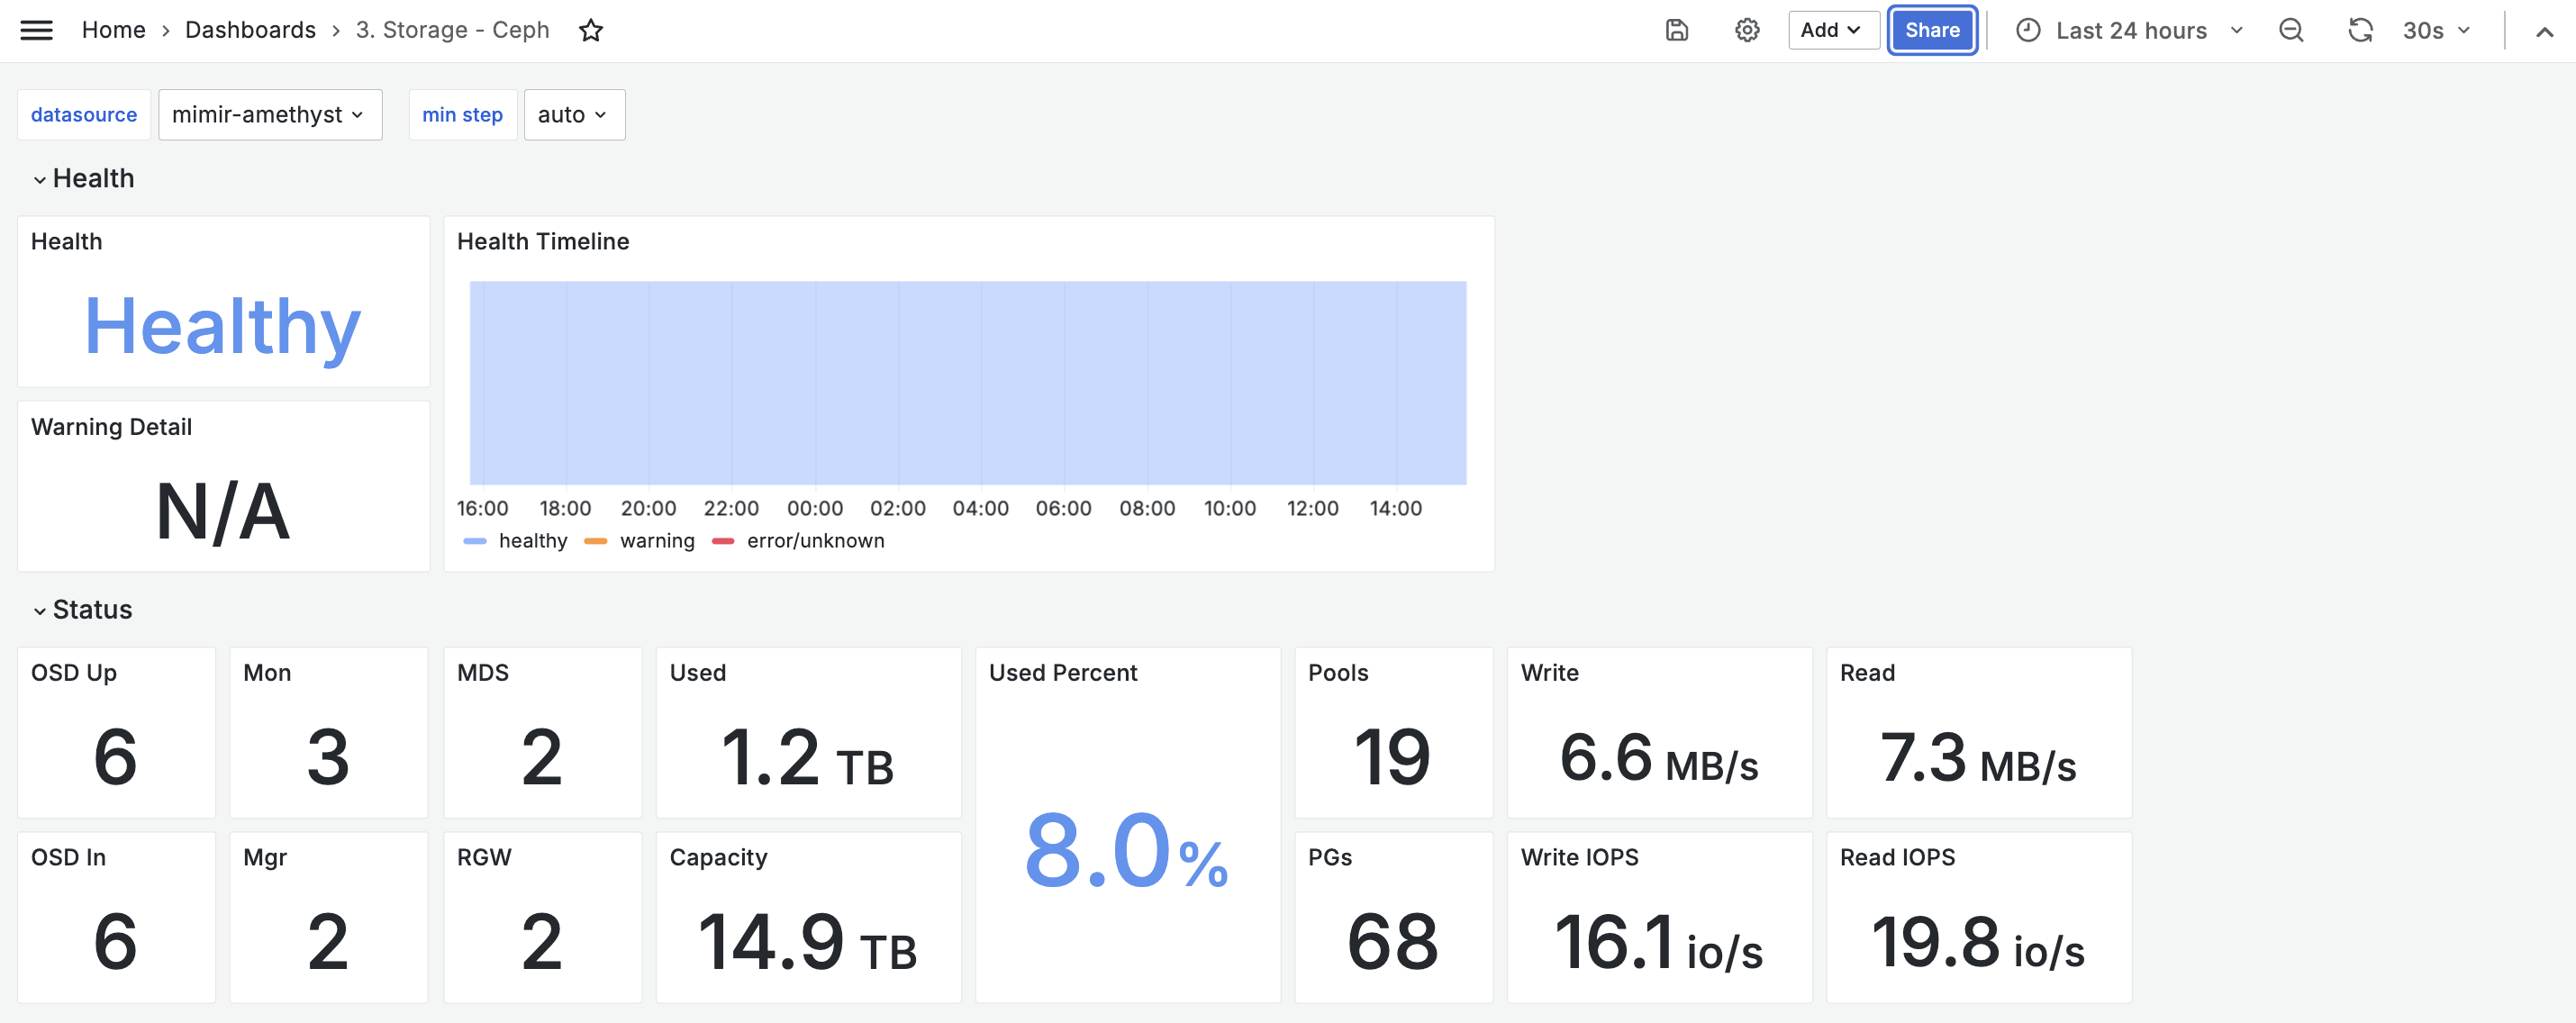This screenshot has width=2576, height=1023.
Task: Toggle the warning legend series
Action: (656, 541)
